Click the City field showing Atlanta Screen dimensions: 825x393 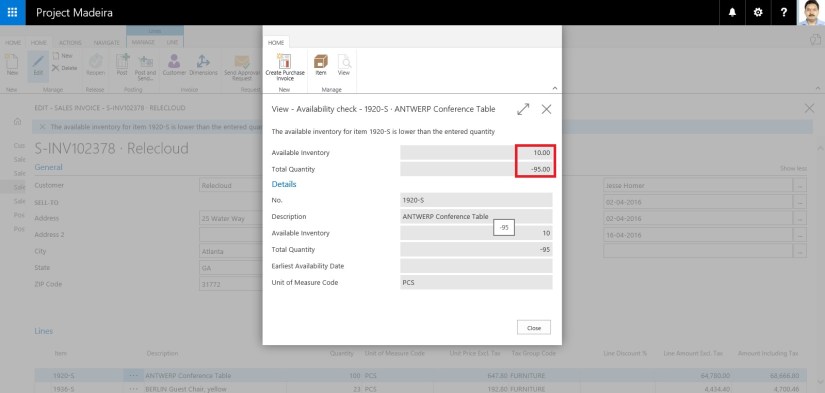click(x=231, y=251)
